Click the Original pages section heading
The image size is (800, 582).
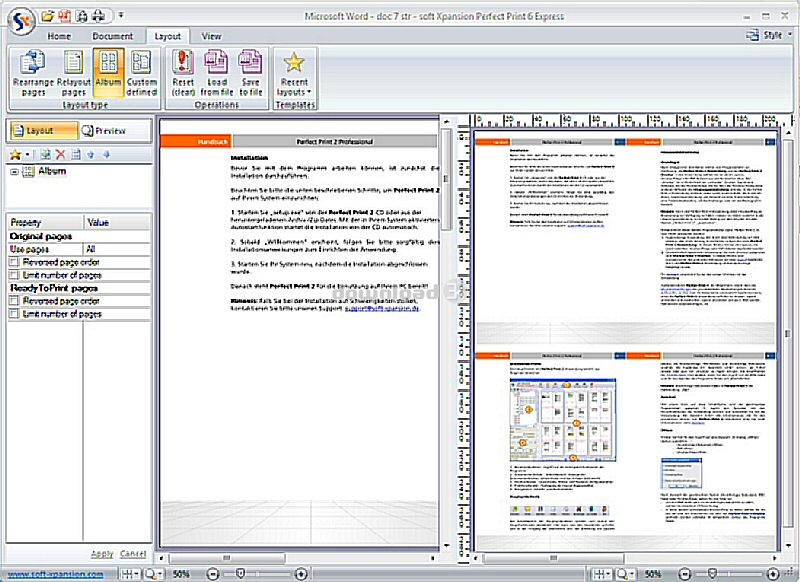[x=41, y=236]
